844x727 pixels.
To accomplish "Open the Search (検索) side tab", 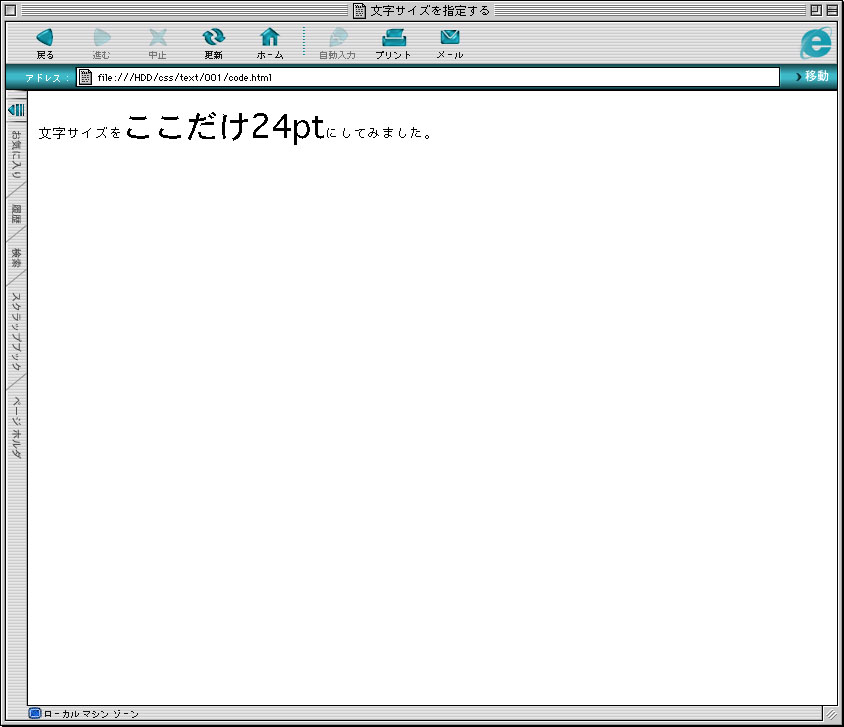I will tap(16, 258).
